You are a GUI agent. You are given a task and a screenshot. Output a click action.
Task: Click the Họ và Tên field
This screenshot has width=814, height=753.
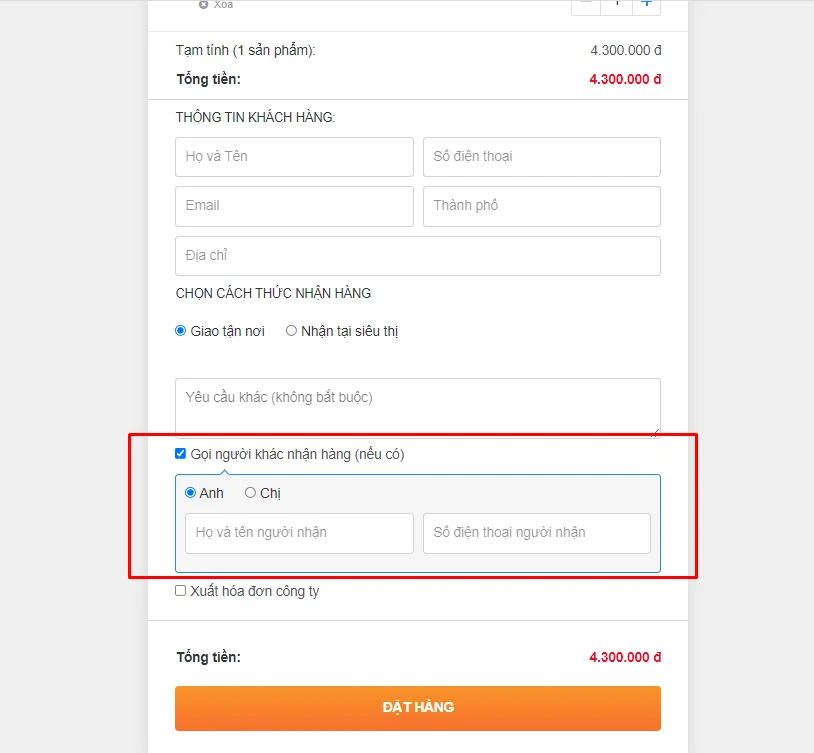pyautogui.click(x=294, y=157)
